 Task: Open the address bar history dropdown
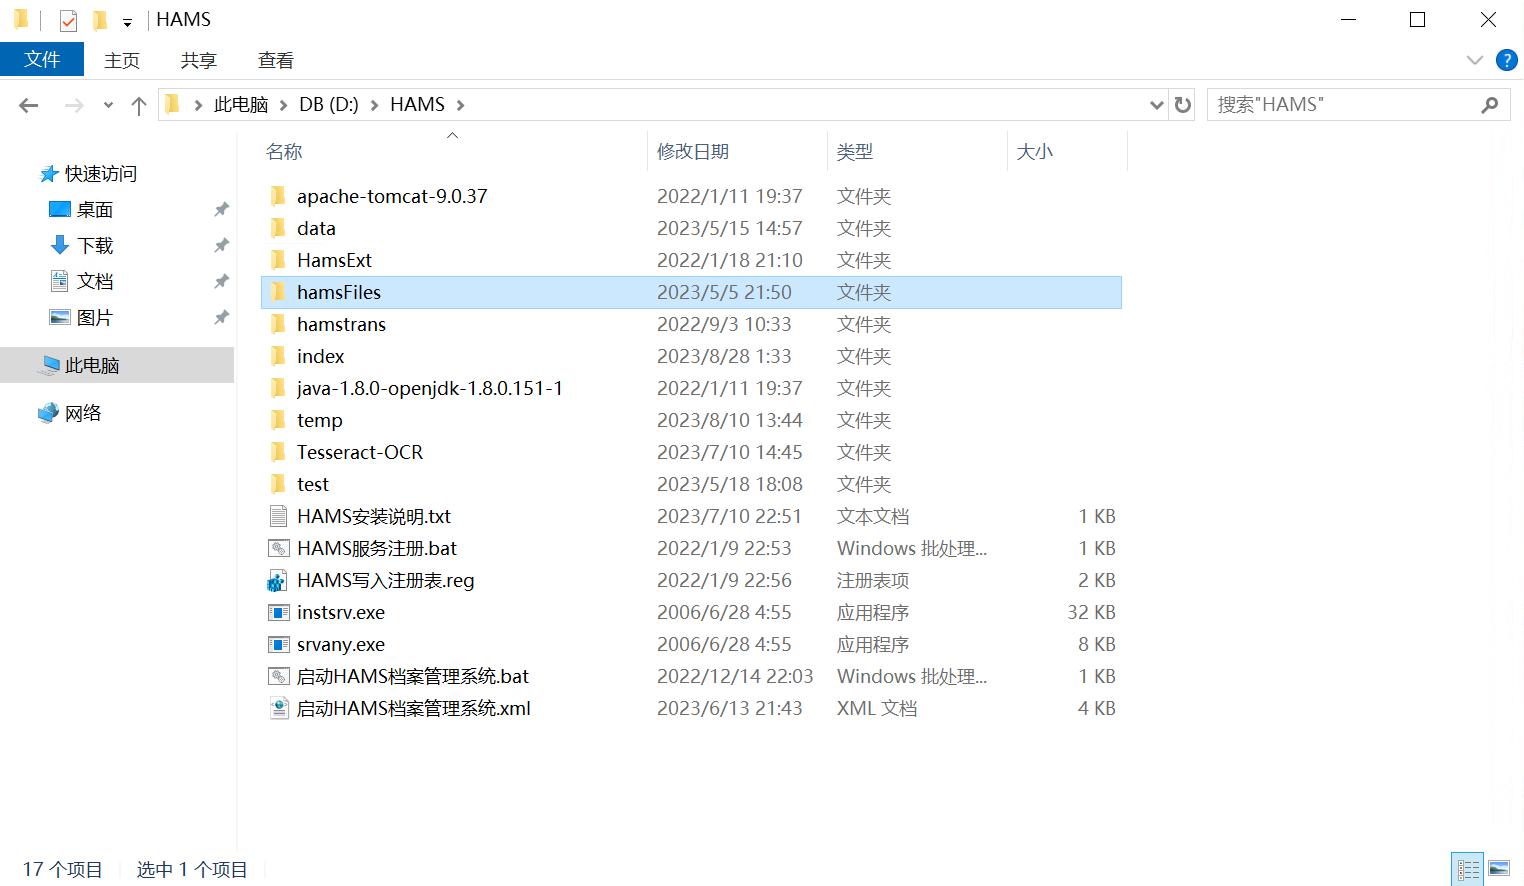coord(1156,105)
